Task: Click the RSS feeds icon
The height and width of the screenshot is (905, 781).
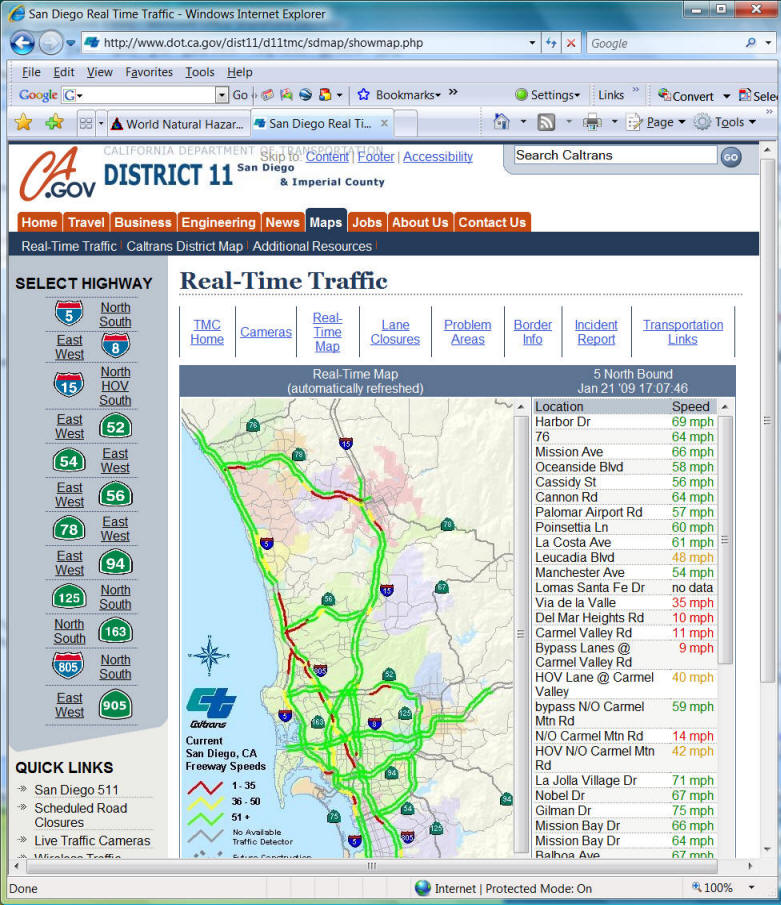Action: pos(546,122)
